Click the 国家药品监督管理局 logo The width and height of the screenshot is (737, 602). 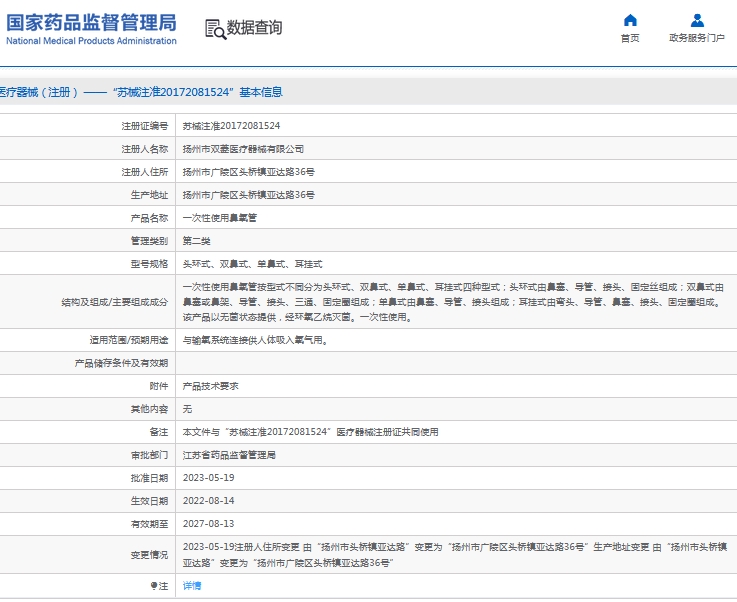click(91, 23)
